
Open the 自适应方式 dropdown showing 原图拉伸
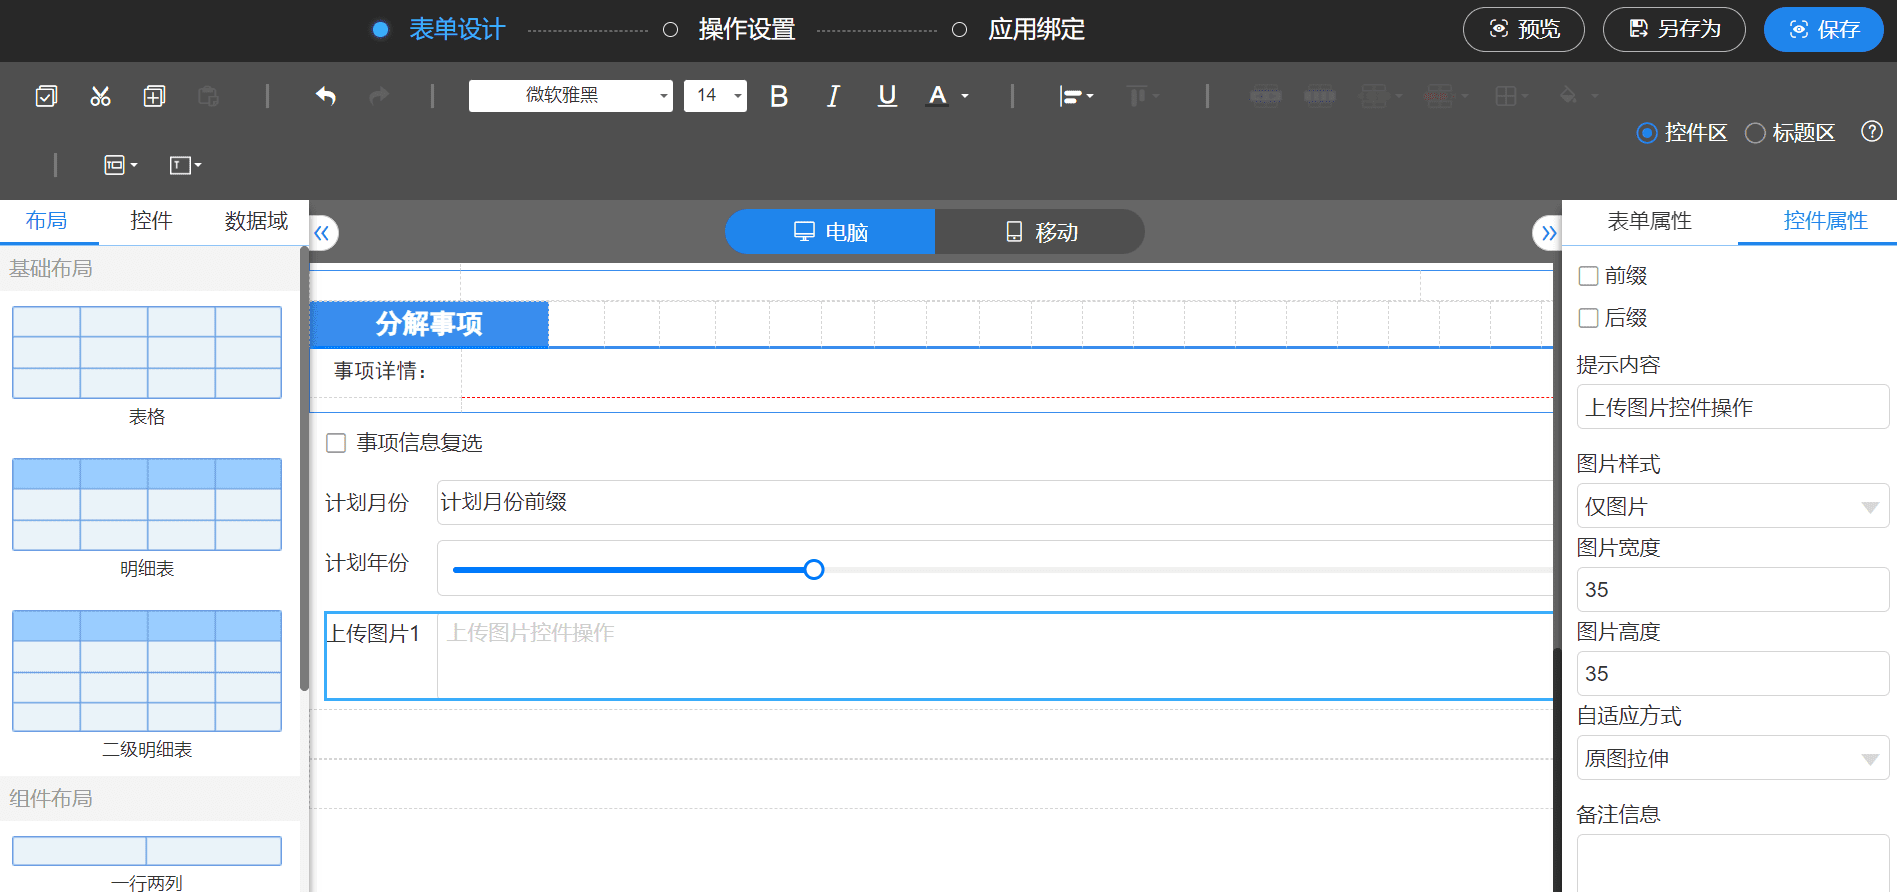click(x=1733, y=759)
